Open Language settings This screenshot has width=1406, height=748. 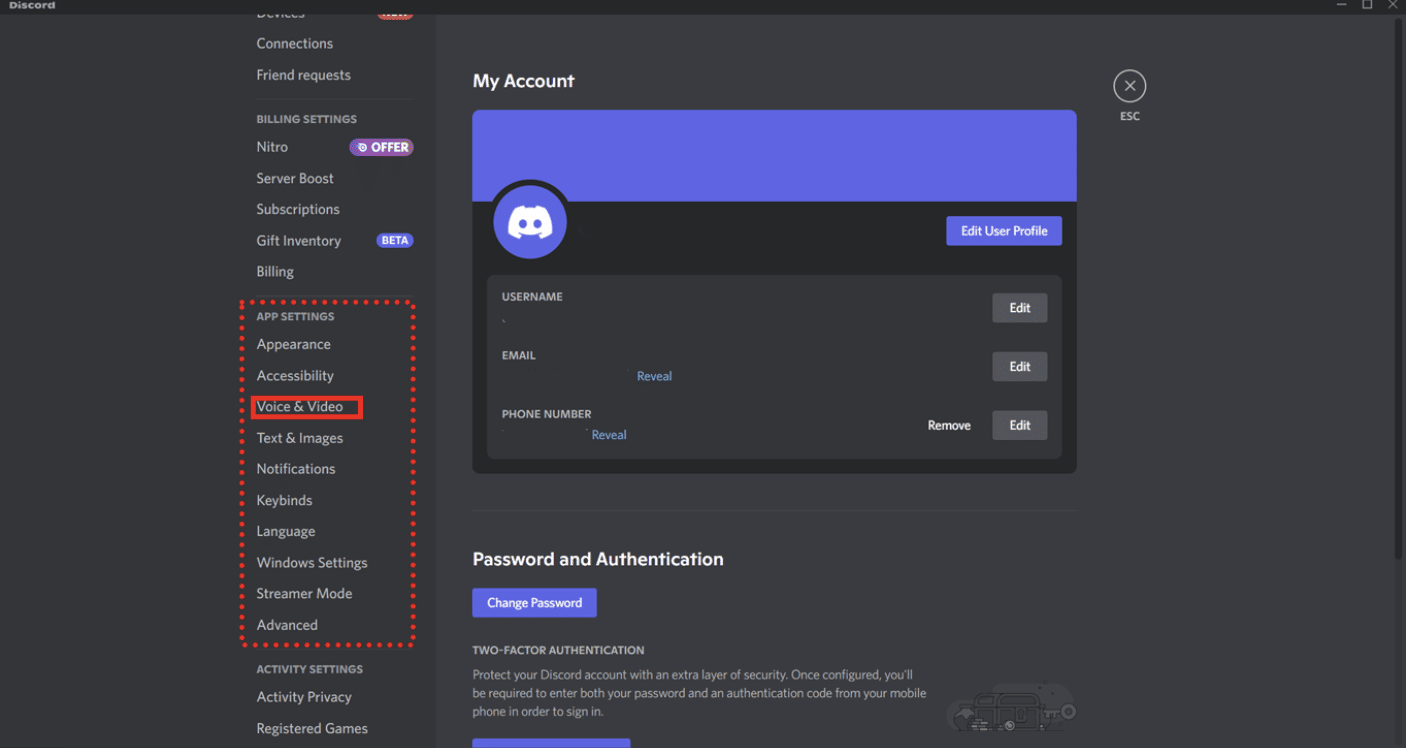click(286, 531)
